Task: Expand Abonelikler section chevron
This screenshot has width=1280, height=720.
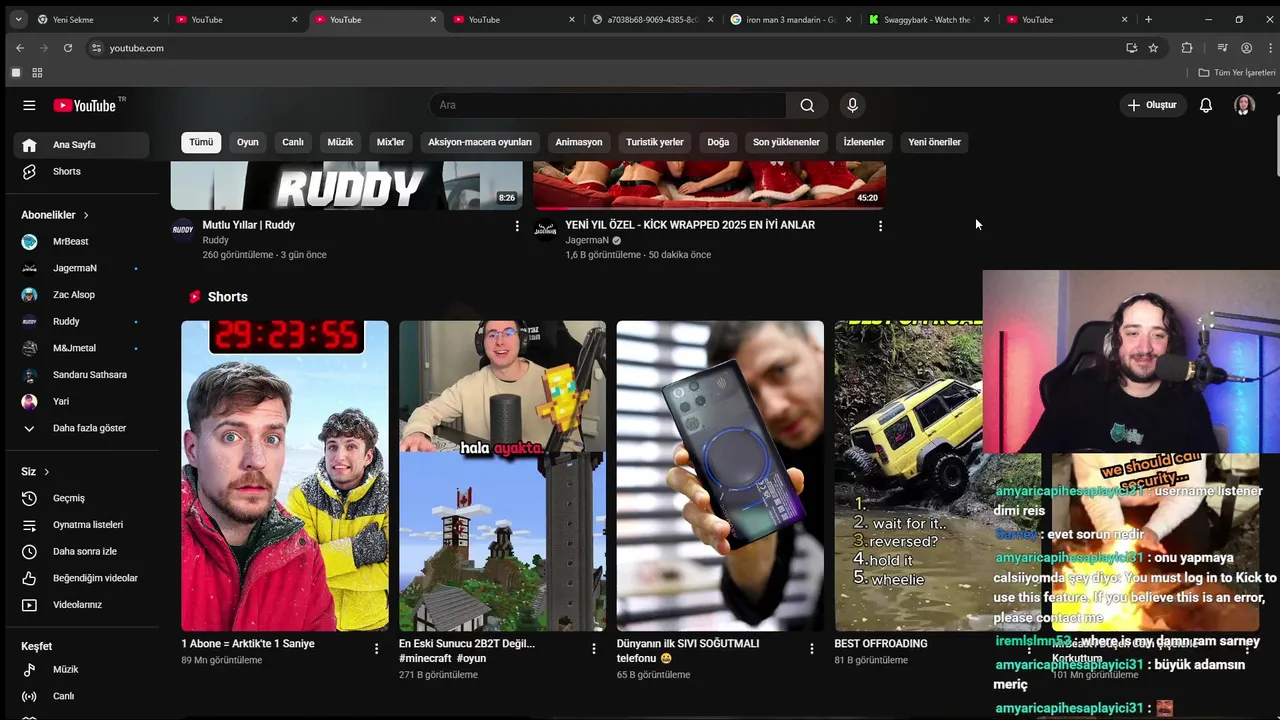Action: click(86, 215)
